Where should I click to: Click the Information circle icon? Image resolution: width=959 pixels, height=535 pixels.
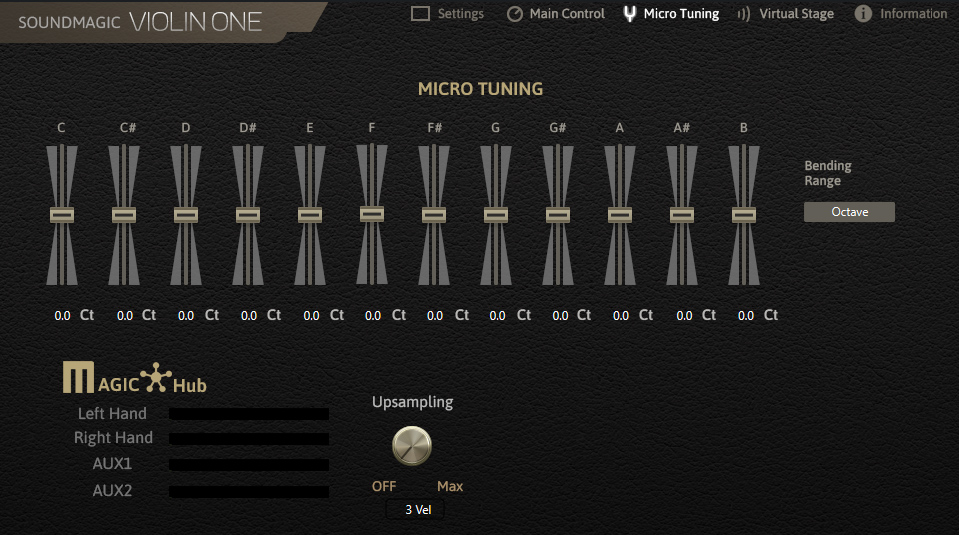[863, 14]
